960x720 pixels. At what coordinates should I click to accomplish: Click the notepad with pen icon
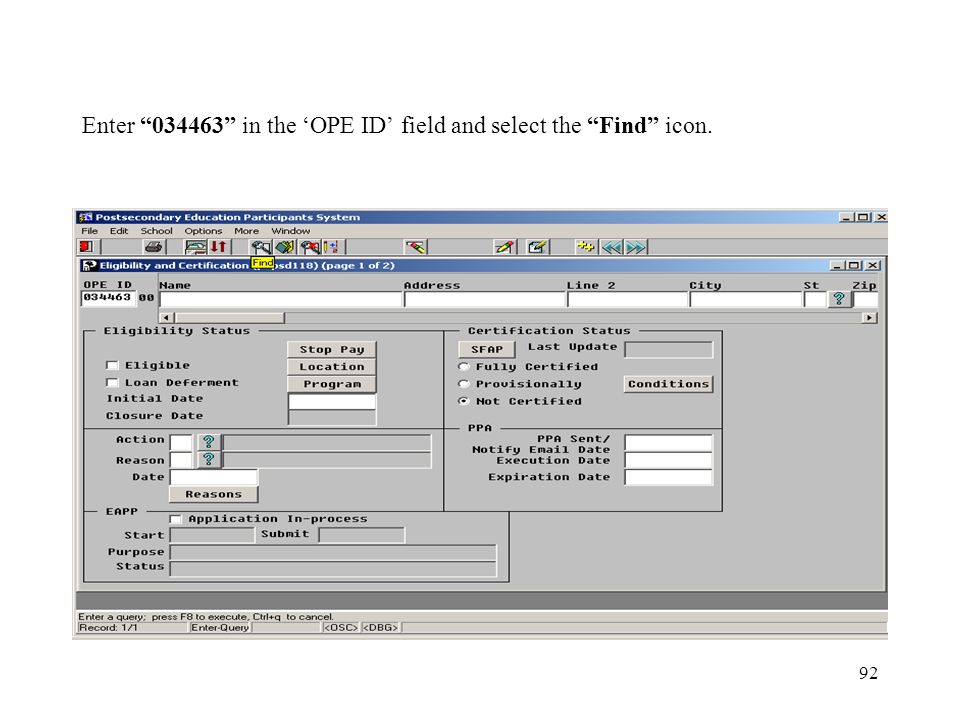(x=537, y=247)
